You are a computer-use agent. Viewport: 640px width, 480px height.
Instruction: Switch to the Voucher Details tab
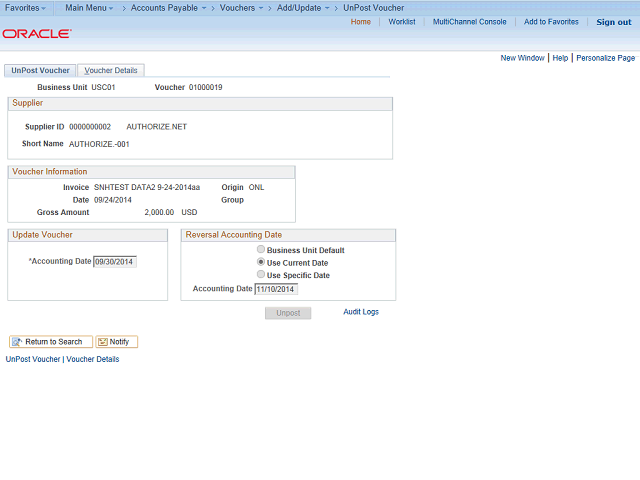click(111, 70)
